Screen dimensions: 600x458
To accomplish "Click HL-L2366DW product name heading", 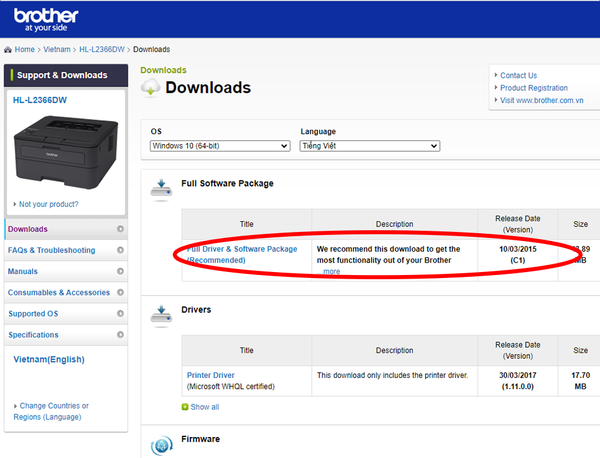I will 40,100.
